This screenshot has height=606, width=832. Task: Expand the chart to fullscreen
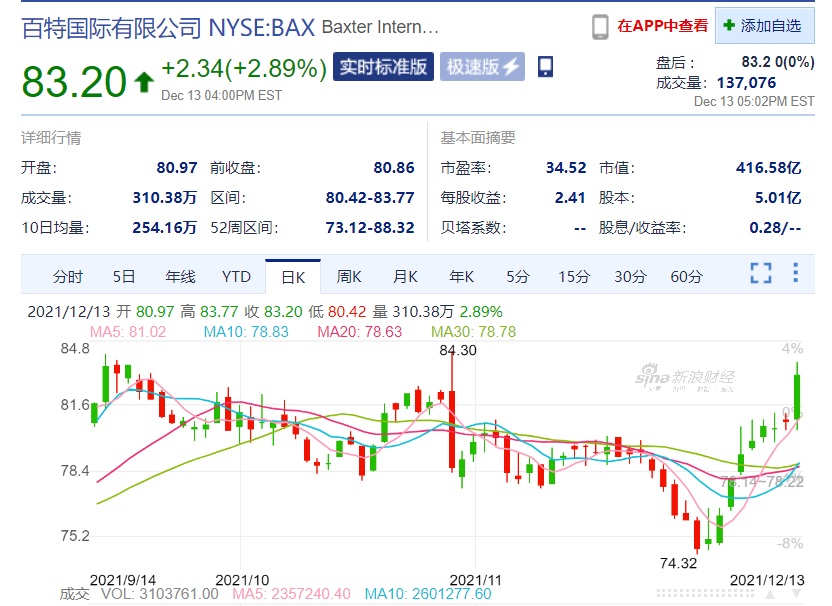tap(760, 273)
